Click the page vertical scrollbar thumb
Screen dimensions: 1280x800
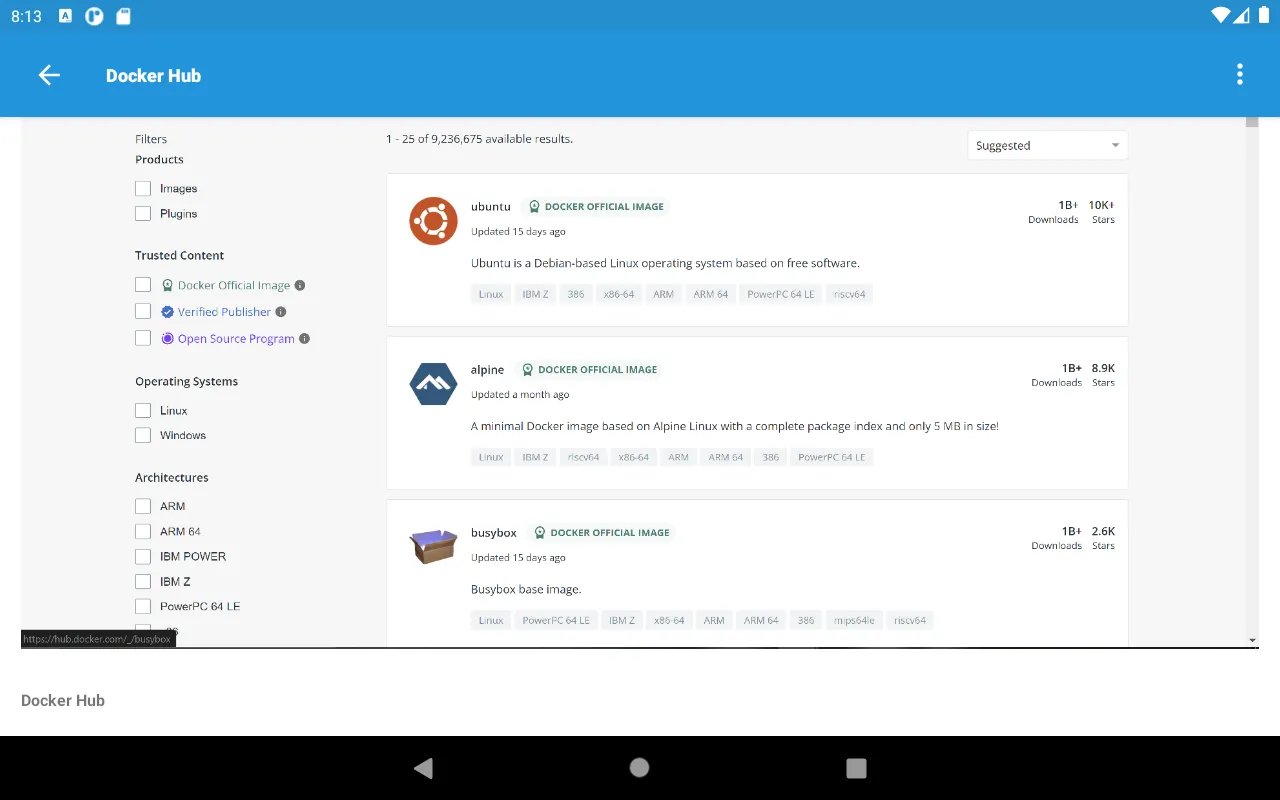pos(1252,123)
